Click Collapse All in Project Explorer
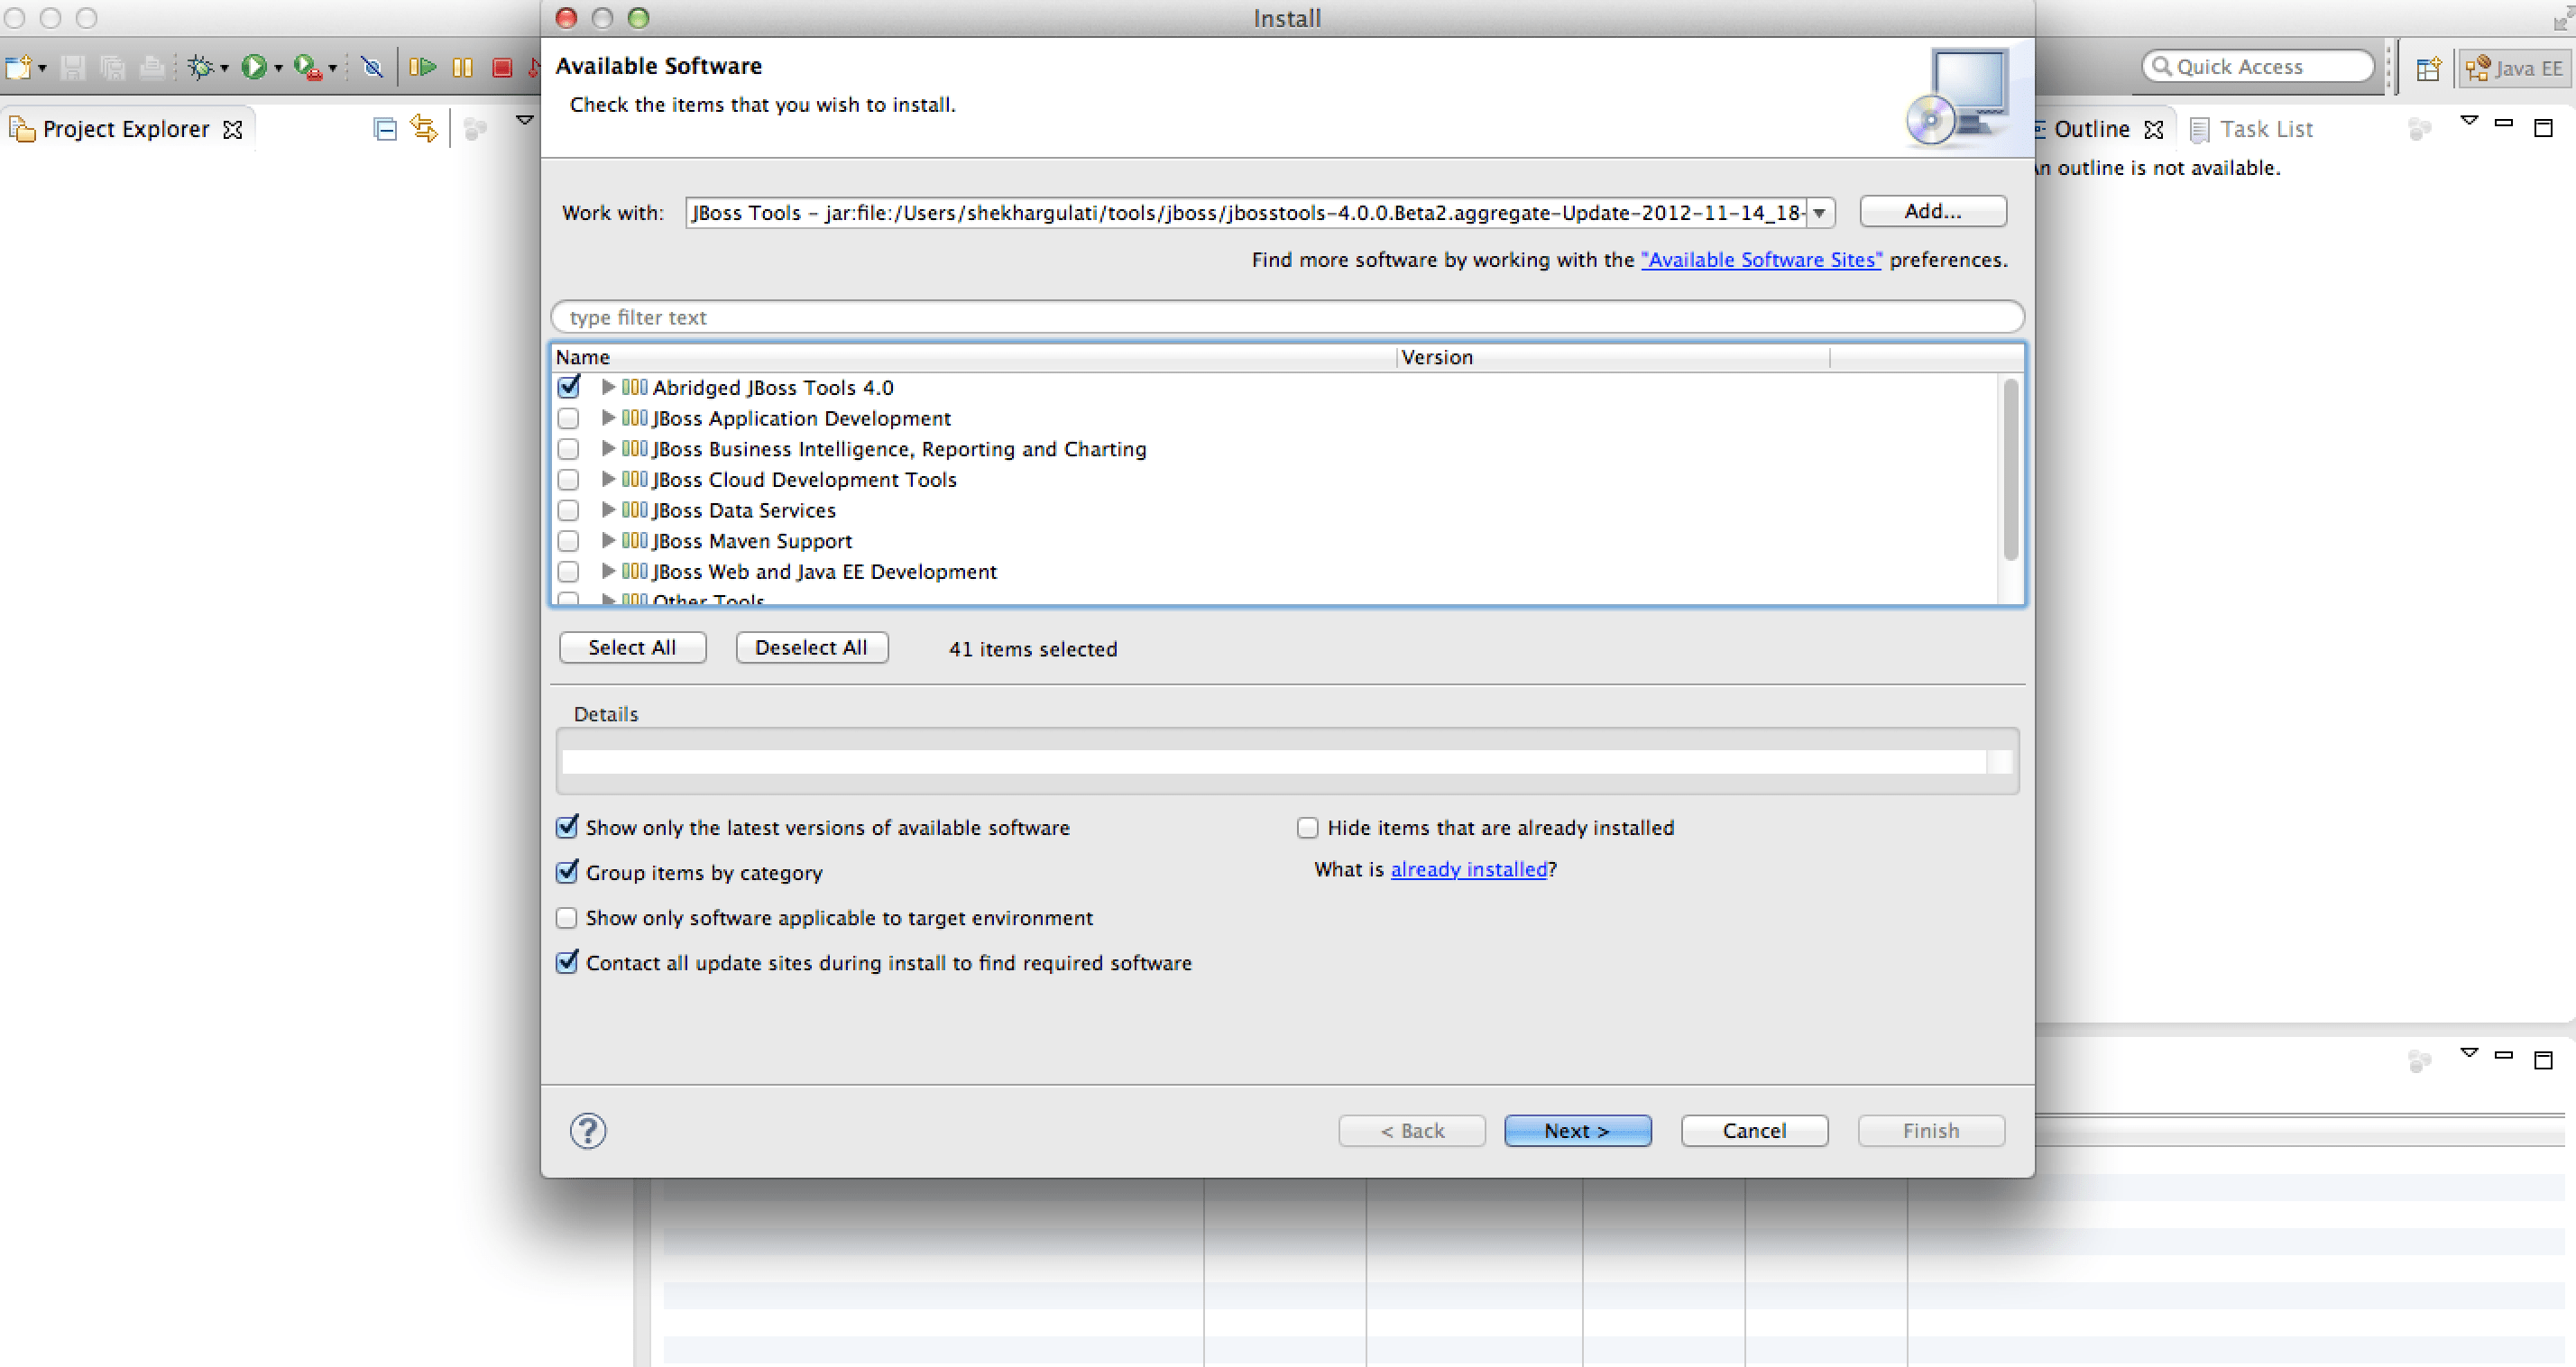 tap(384, 128)
